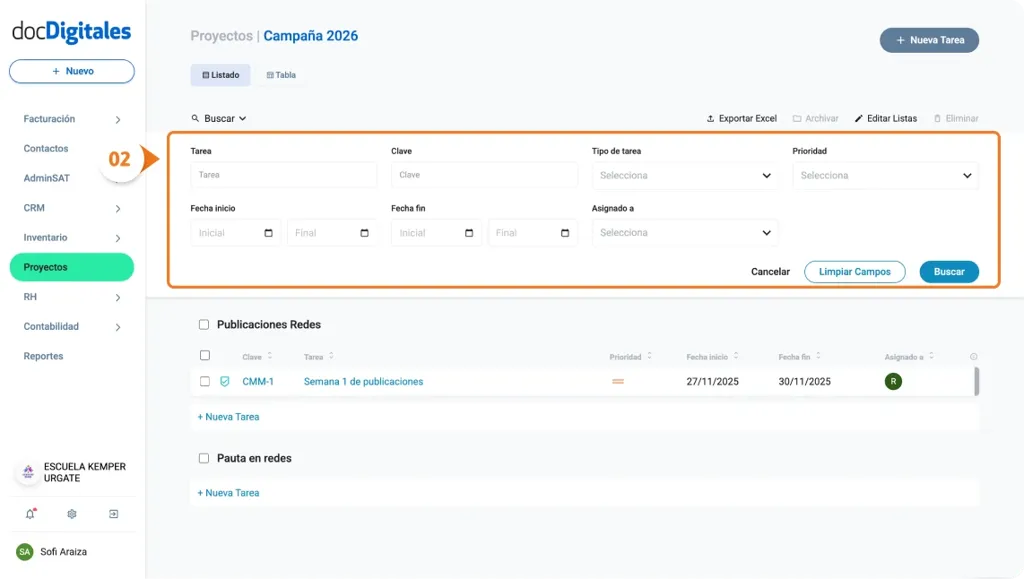
Task: Select the Semana 1 de publicaciones task checkbox
Action: [205, 381]
